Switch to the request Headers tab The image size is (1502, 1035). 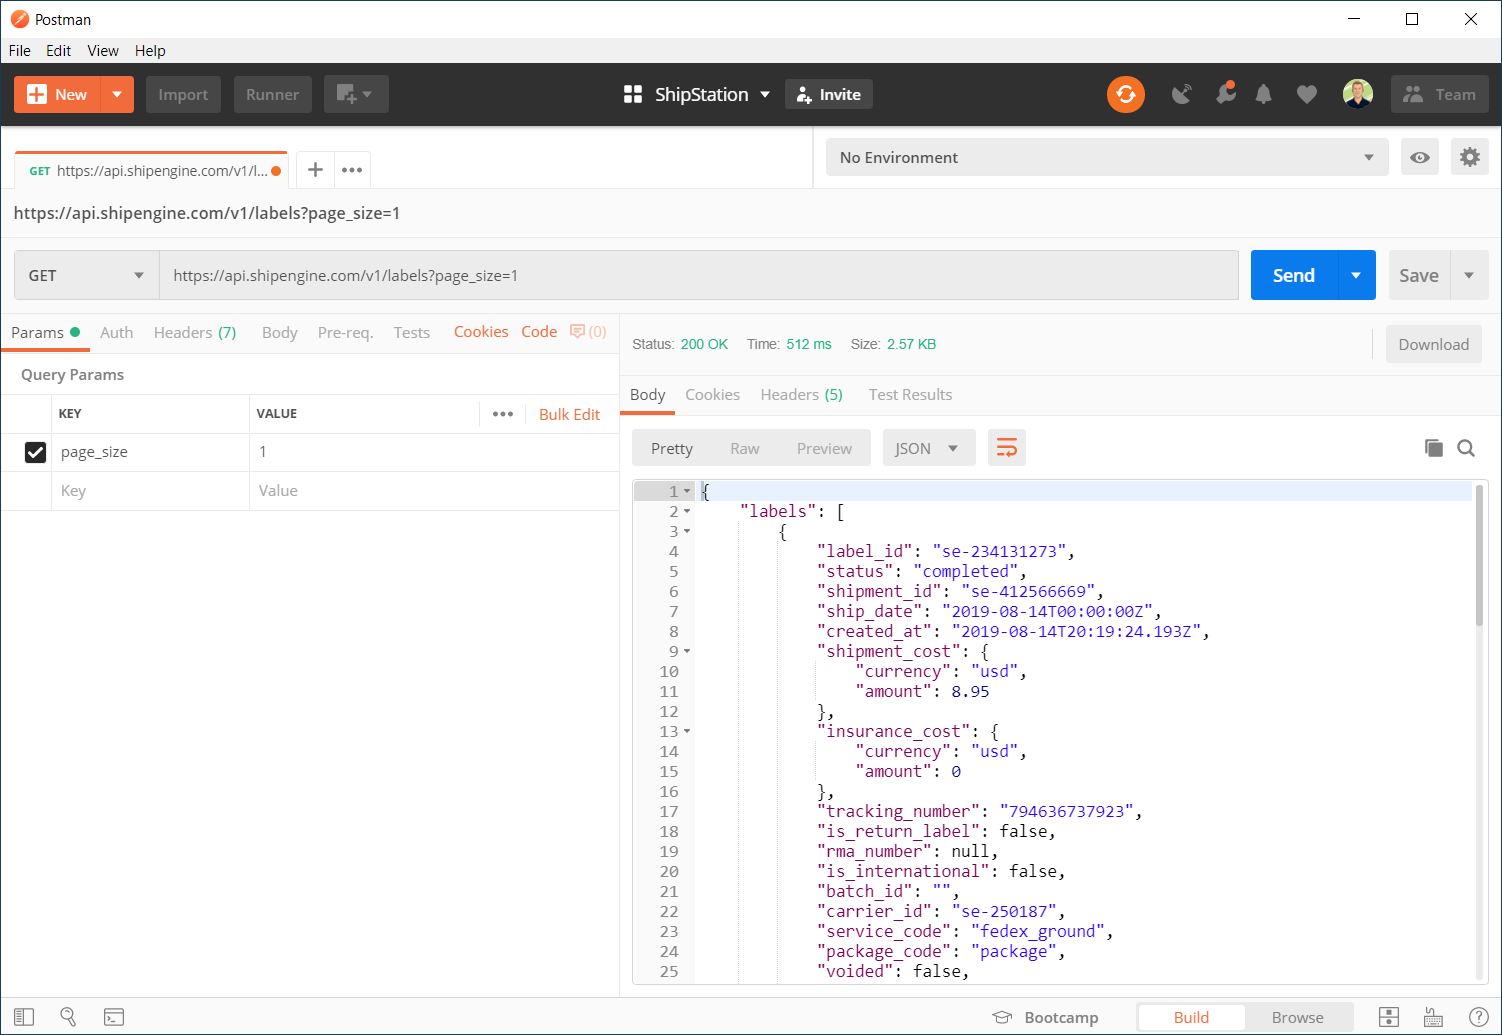point(194,332)
